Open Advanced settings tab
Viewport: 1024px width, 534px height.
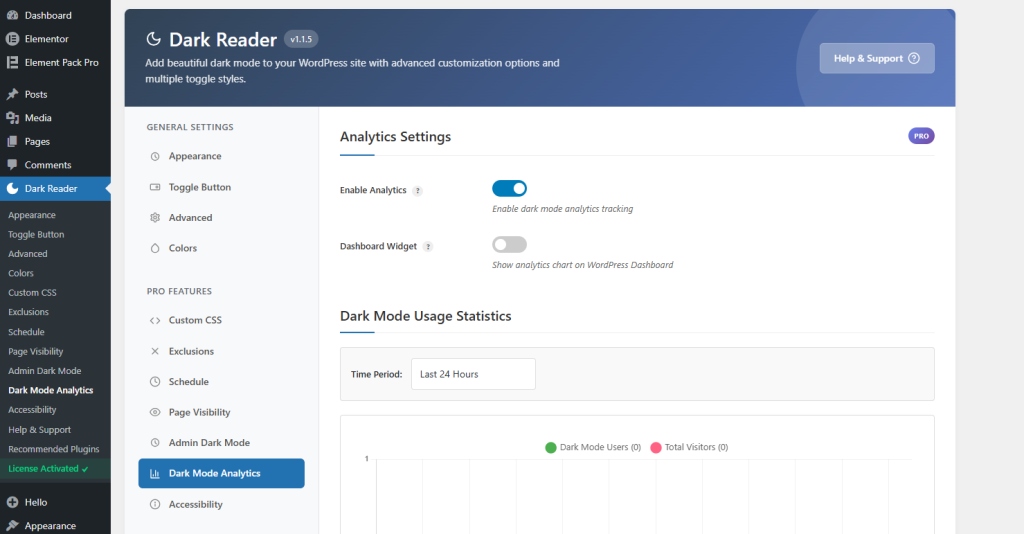click(221, 217)
